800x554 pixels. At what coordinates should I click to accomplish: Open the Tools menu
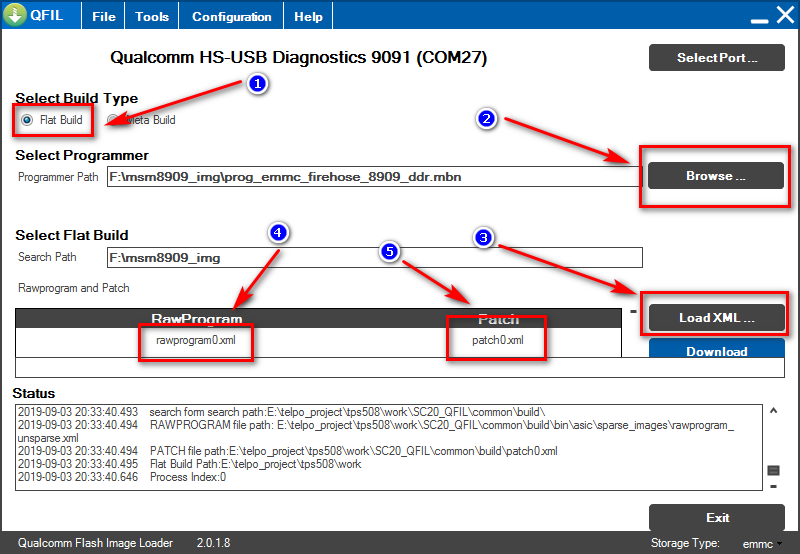(152, 16)
